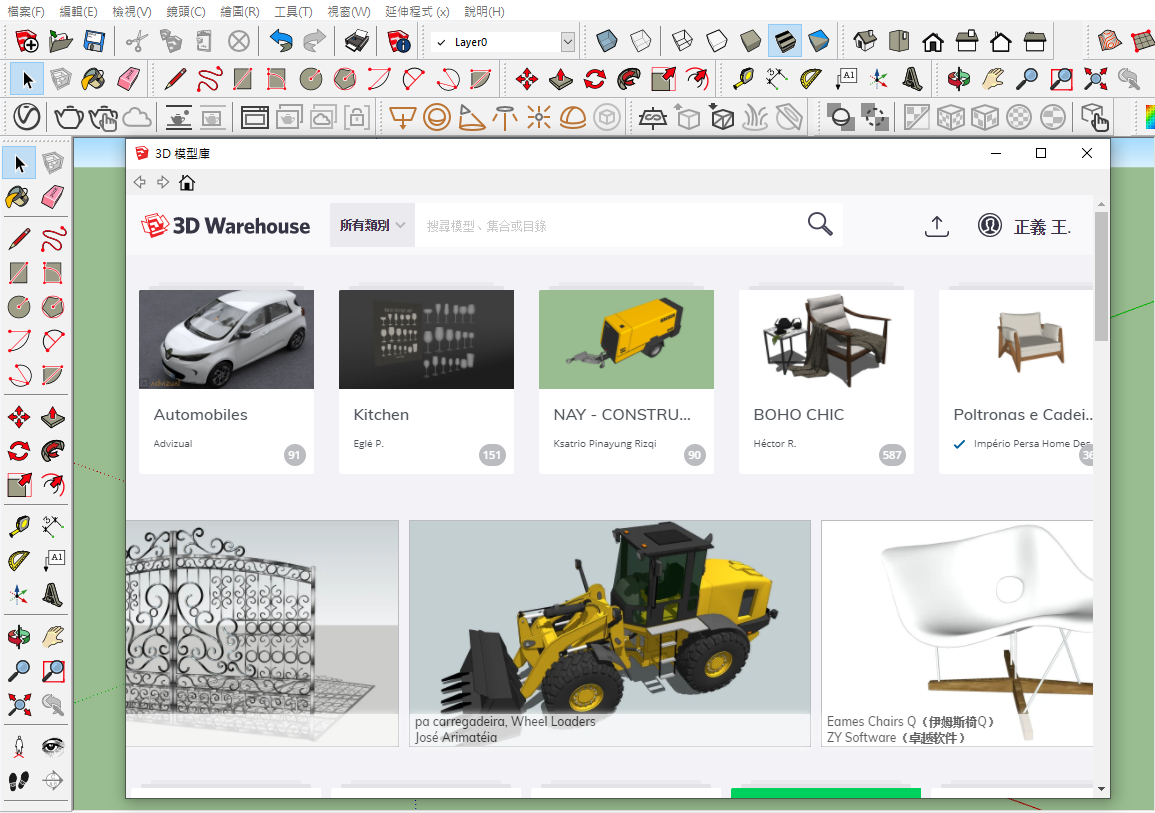Select the Paint Bucket tool in the left toolbar
Screen dimensions: 1155x813
coord(18,197)
